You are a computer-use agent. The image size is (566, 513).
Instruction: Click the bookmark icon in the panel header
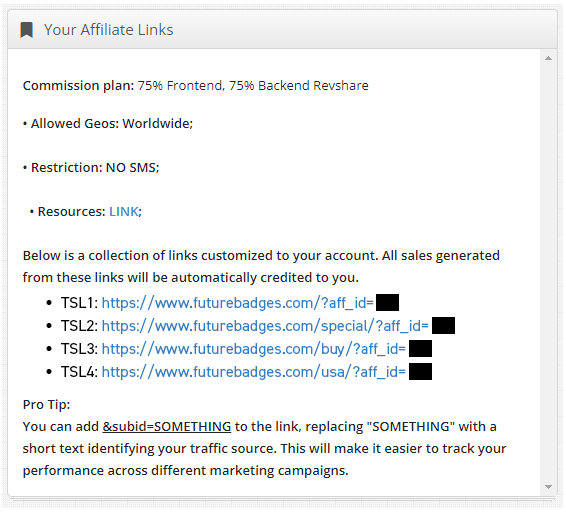coord(26,30)
